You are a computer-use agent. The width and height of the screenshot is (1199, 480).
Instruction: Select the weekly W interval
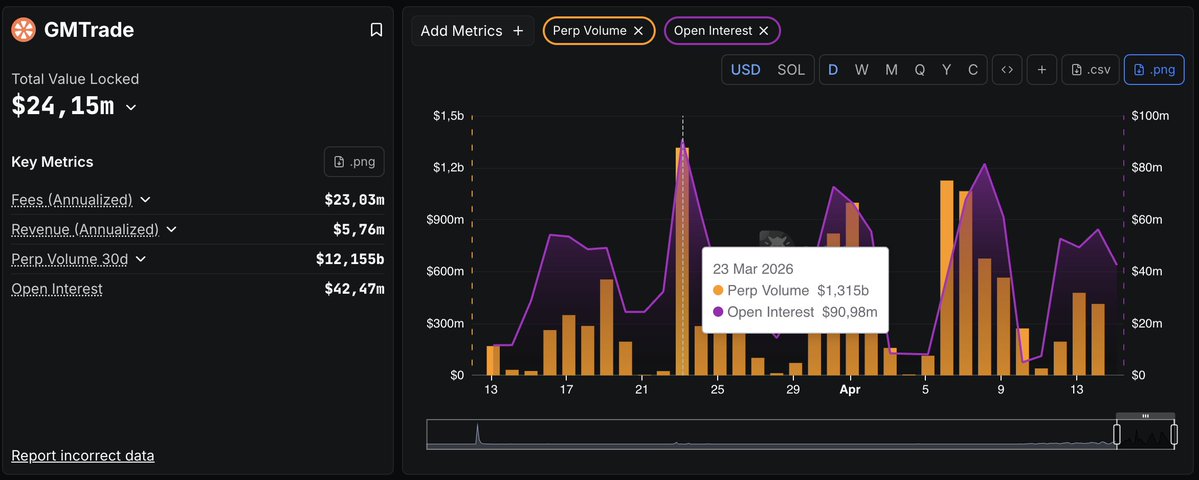pos(861,70)
